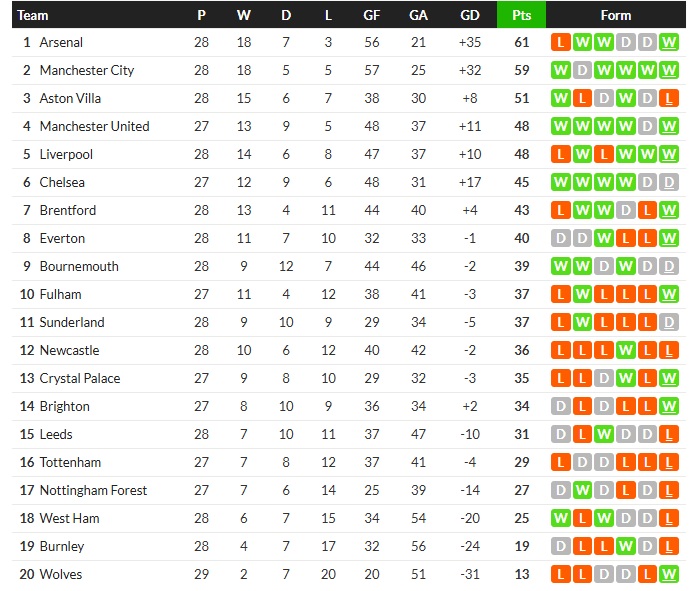Click Arsenal's orange L form badge
Screen dimensions: 695x591
[560, 43]
